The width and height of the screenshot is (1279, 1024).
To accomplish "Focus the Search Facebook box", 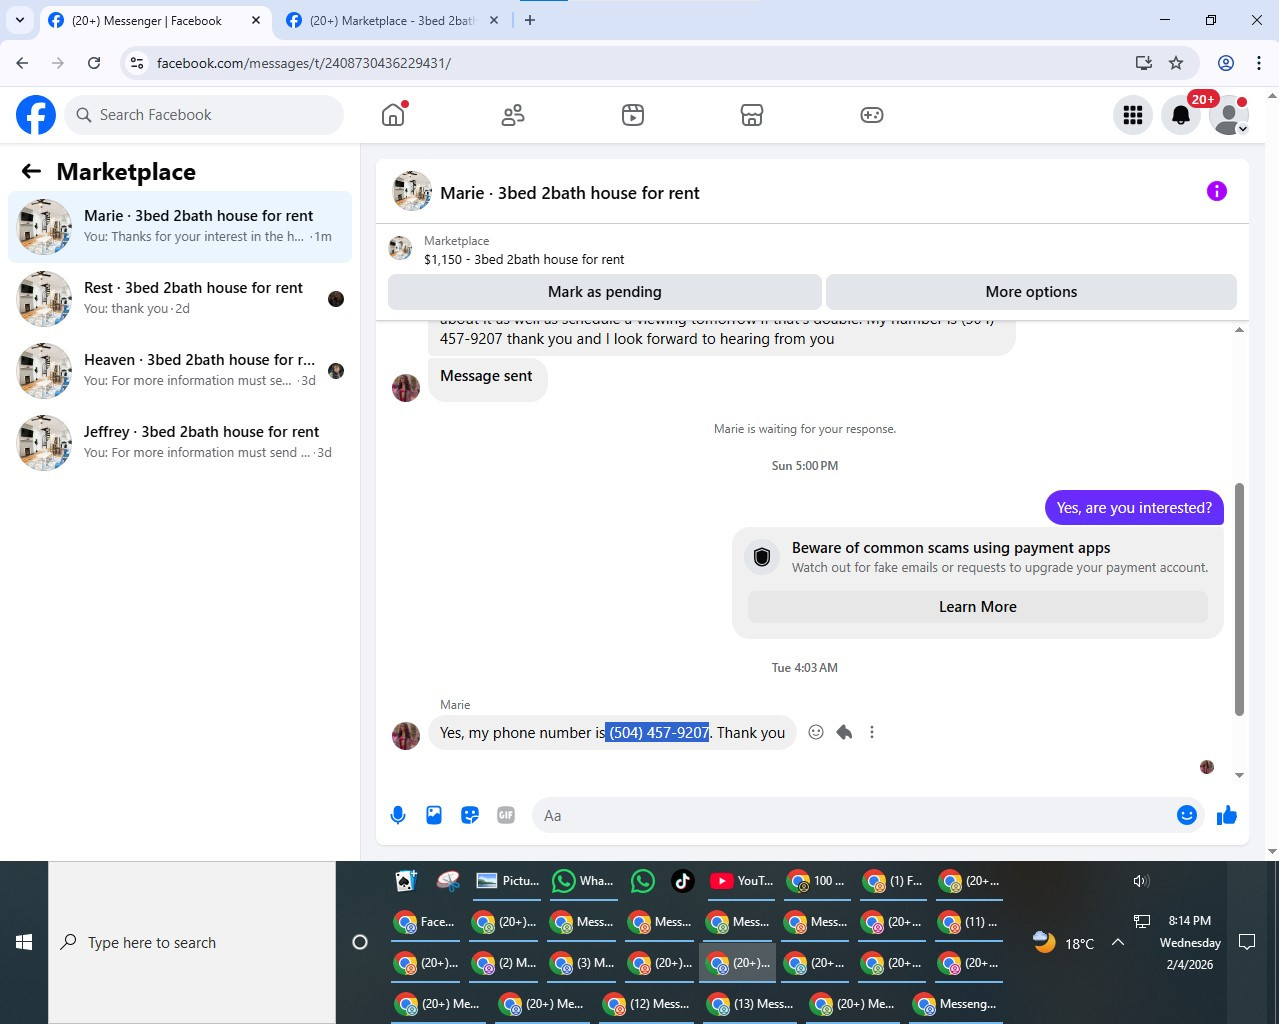I will 204,115.
